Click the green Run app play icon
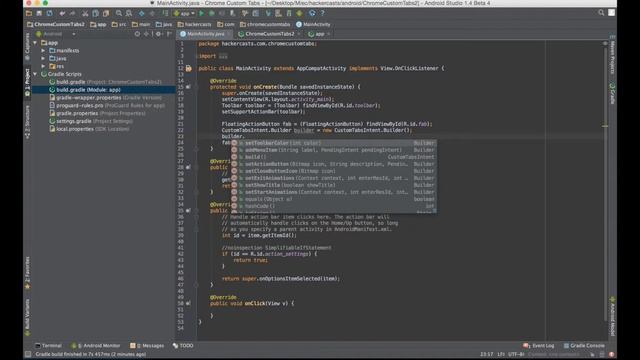This screenshot has width=640, height=360. coord(201,13)
